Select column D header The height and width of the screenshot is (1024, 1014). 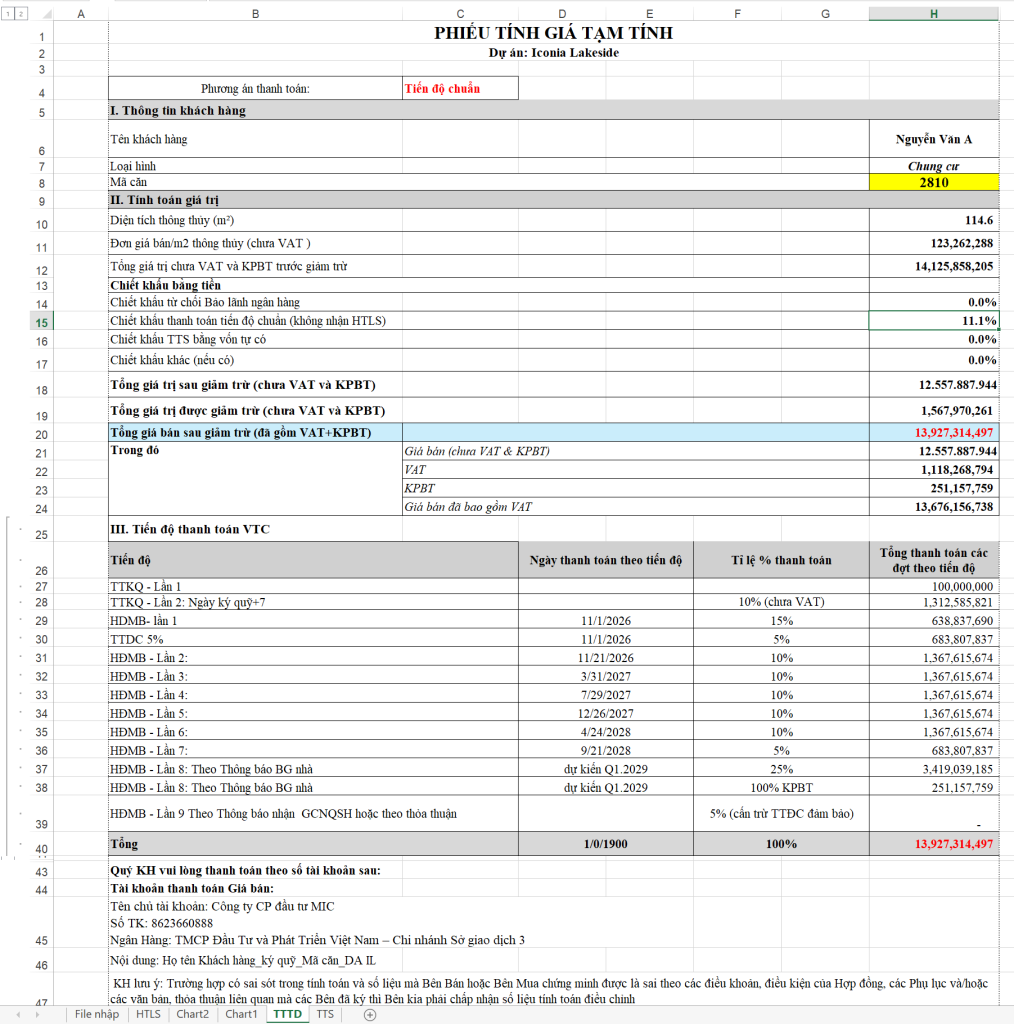pyautogui.click(x=562, y=14)
